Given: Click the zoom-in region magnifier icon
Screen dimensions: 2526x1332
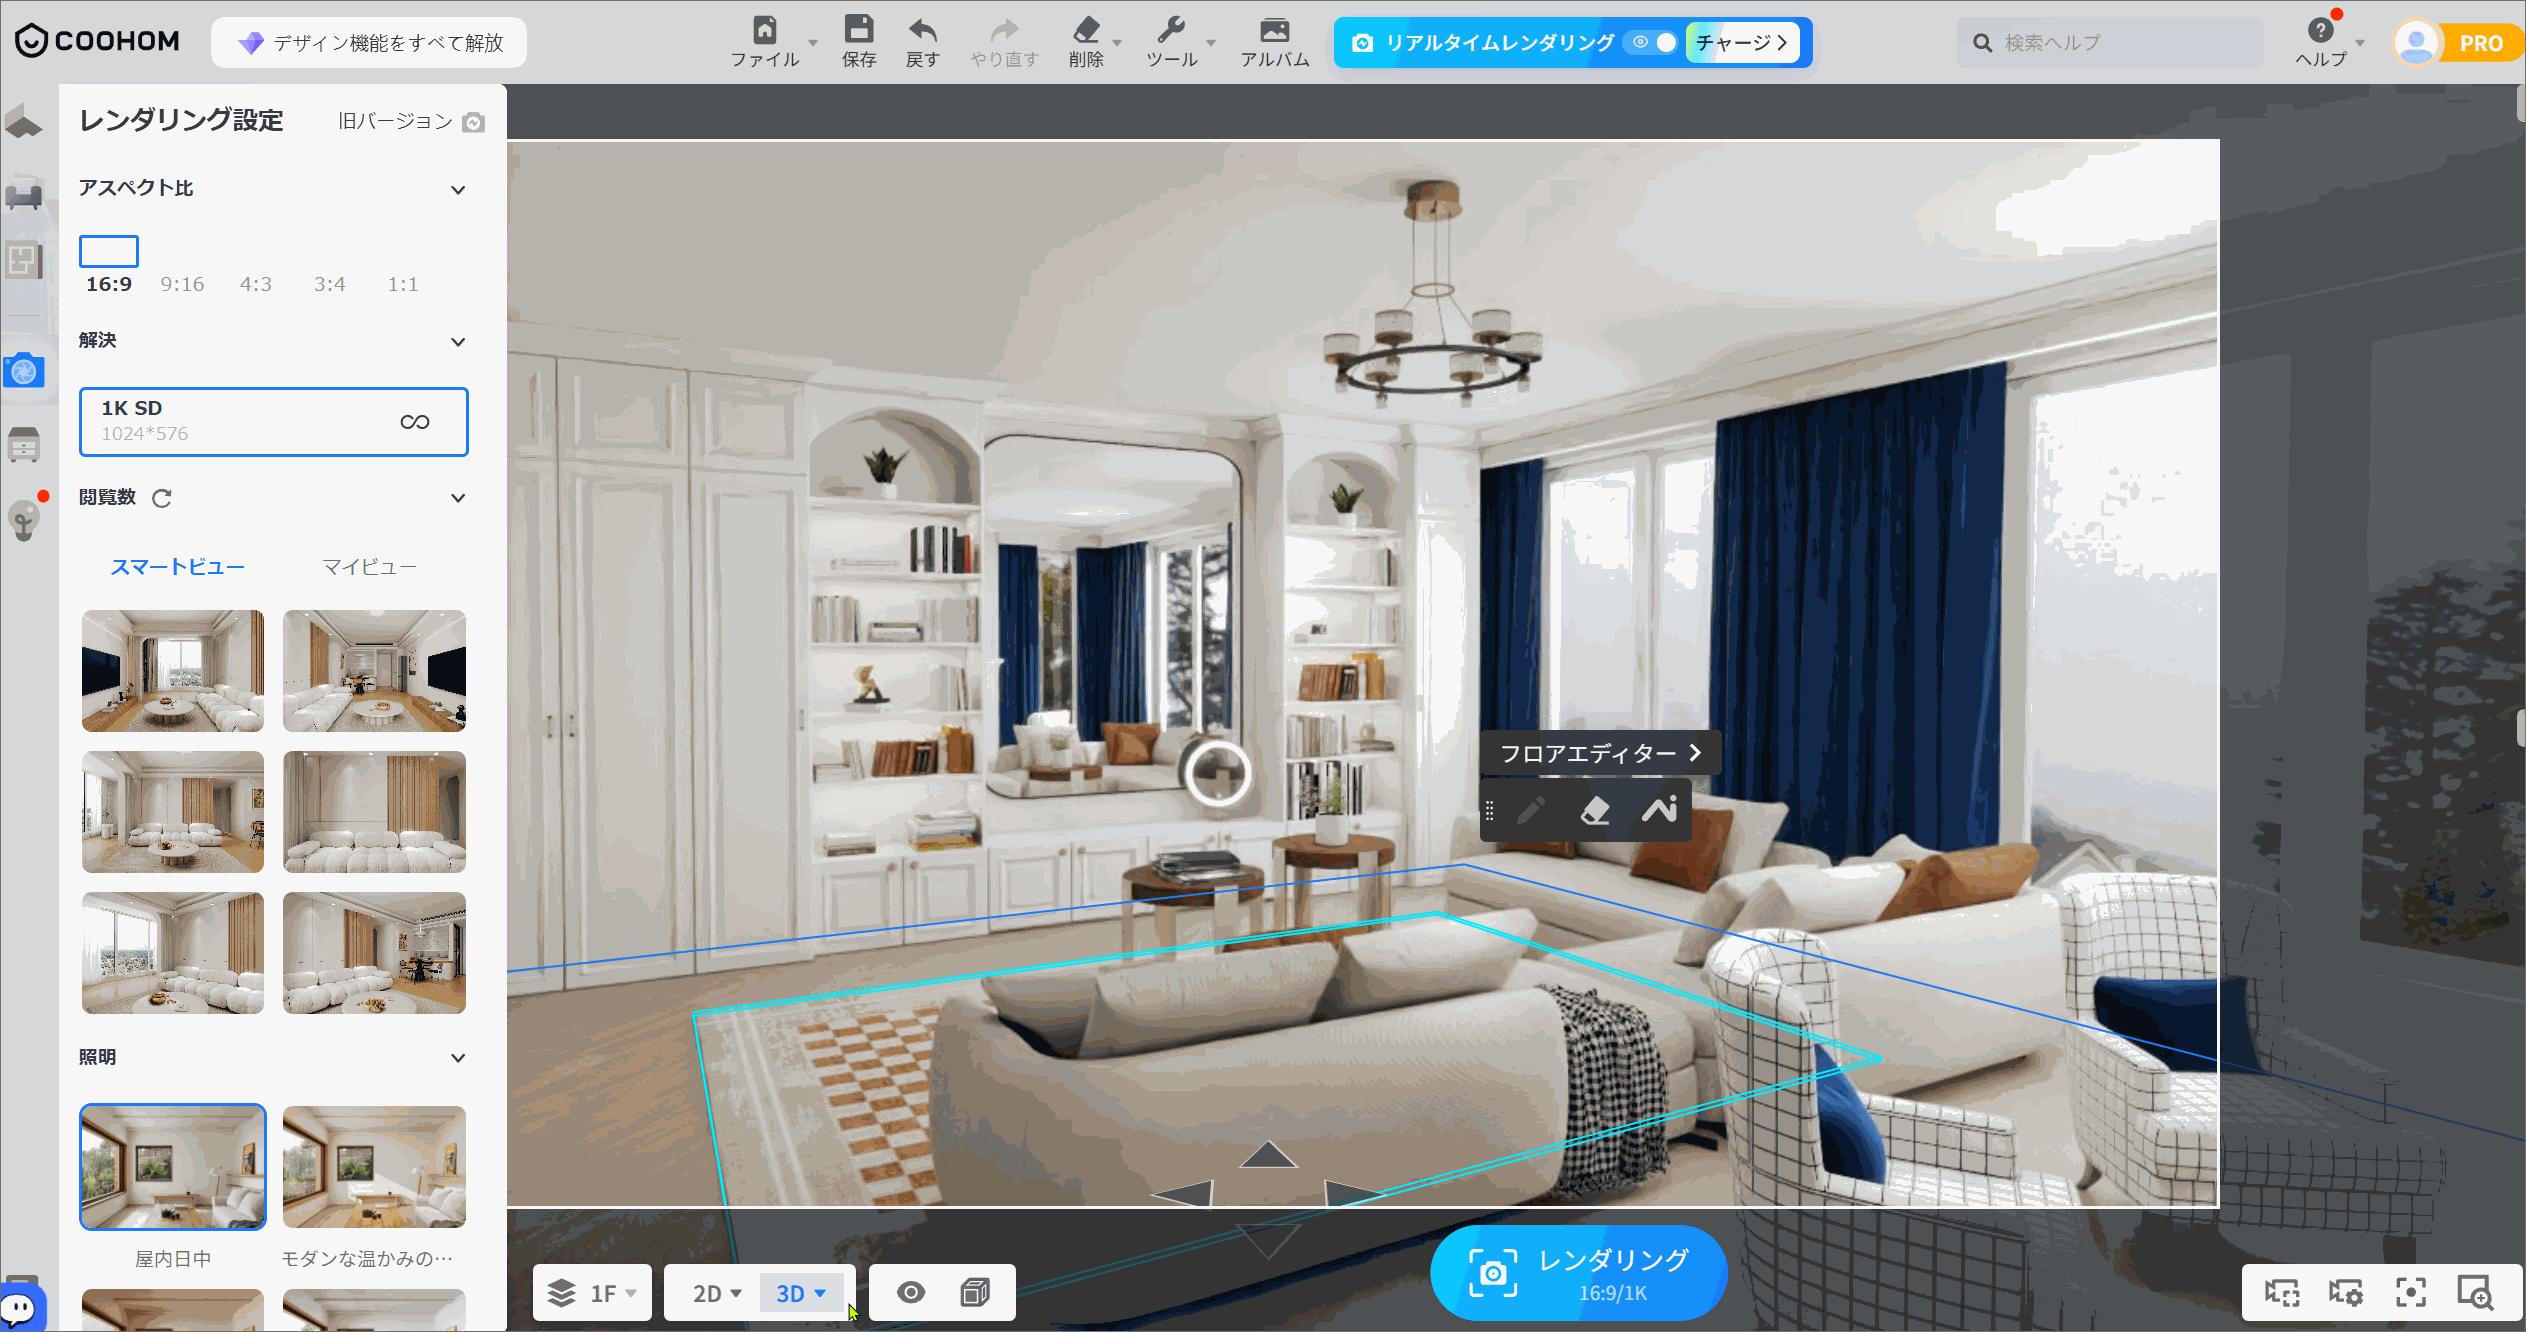Looking at the screenshot, I should click(x=2475, y=1292).
